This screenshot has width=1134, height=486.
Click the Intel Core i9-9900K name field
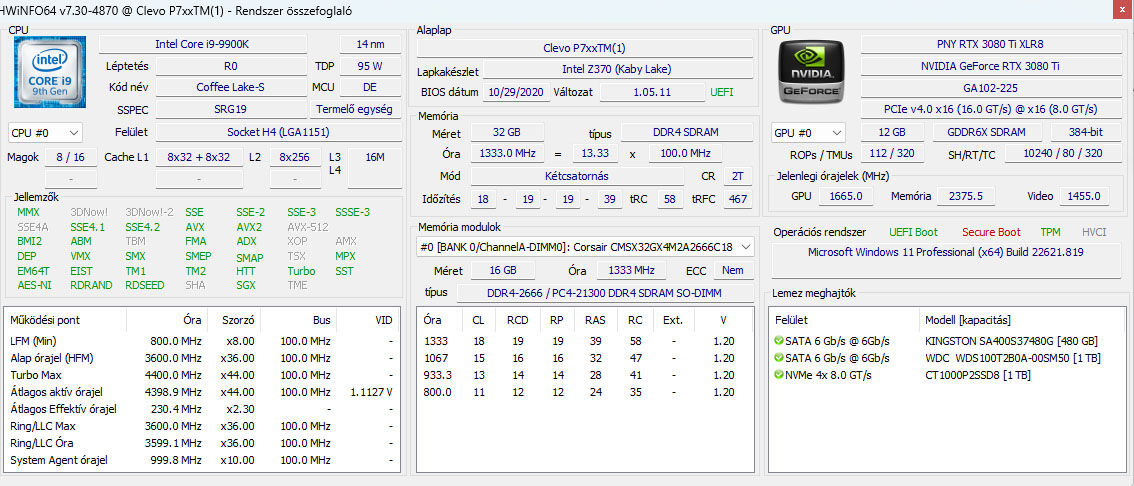click(202, 44)
